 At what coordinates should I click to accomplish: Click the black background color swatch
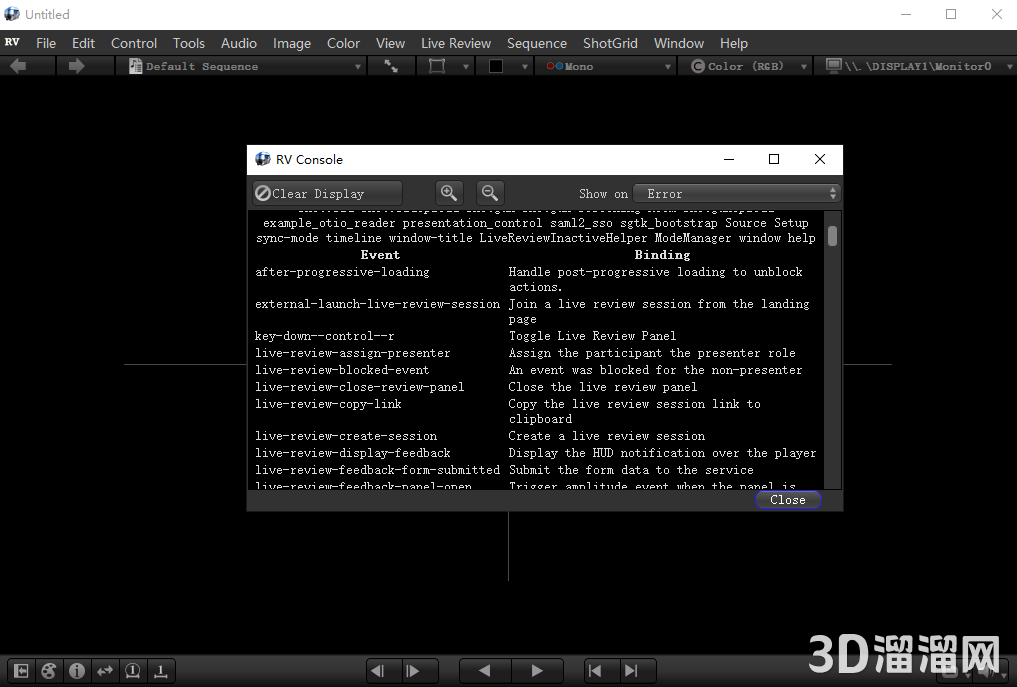pos(496,66)
